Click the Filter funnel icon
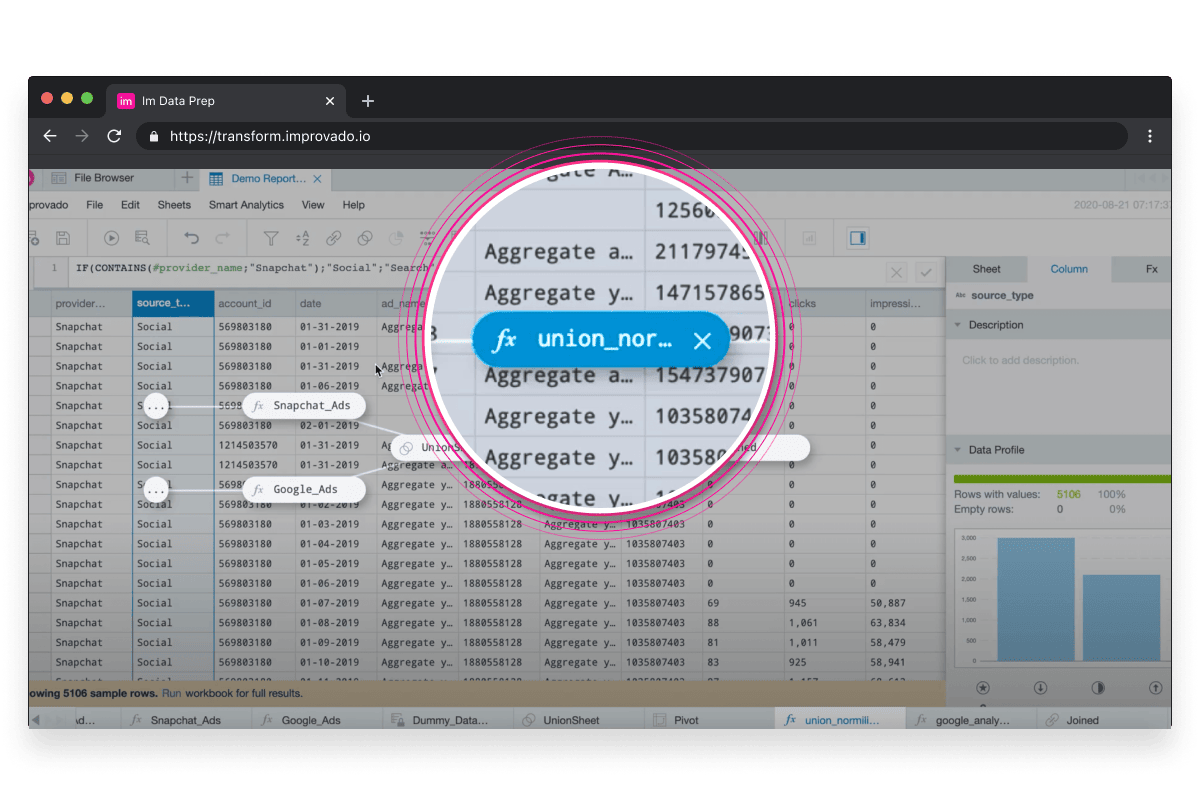The height and width of the screenshot is (800, 1200). click(271, 238)
